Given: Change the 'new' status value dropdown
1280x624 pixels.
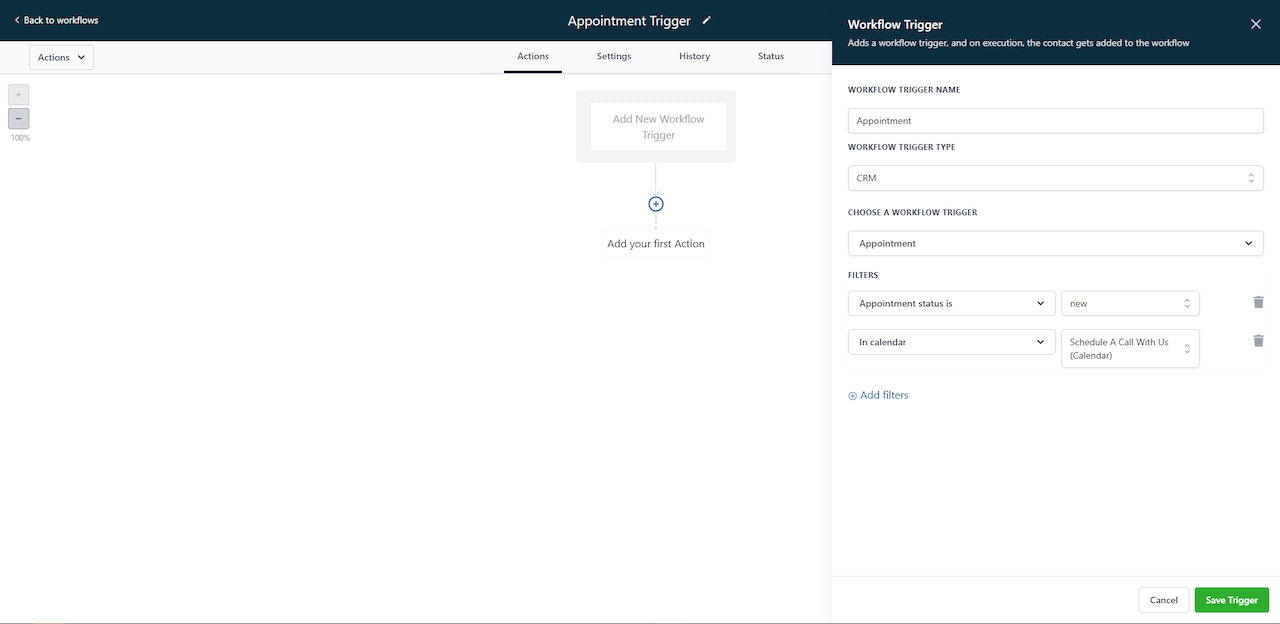Looking at the screenshot, I should tap(1130, 303).
